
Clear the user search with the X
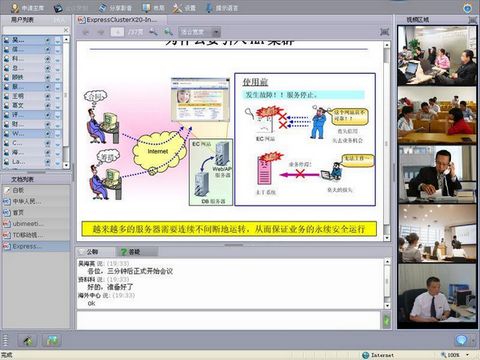(66, 30)
